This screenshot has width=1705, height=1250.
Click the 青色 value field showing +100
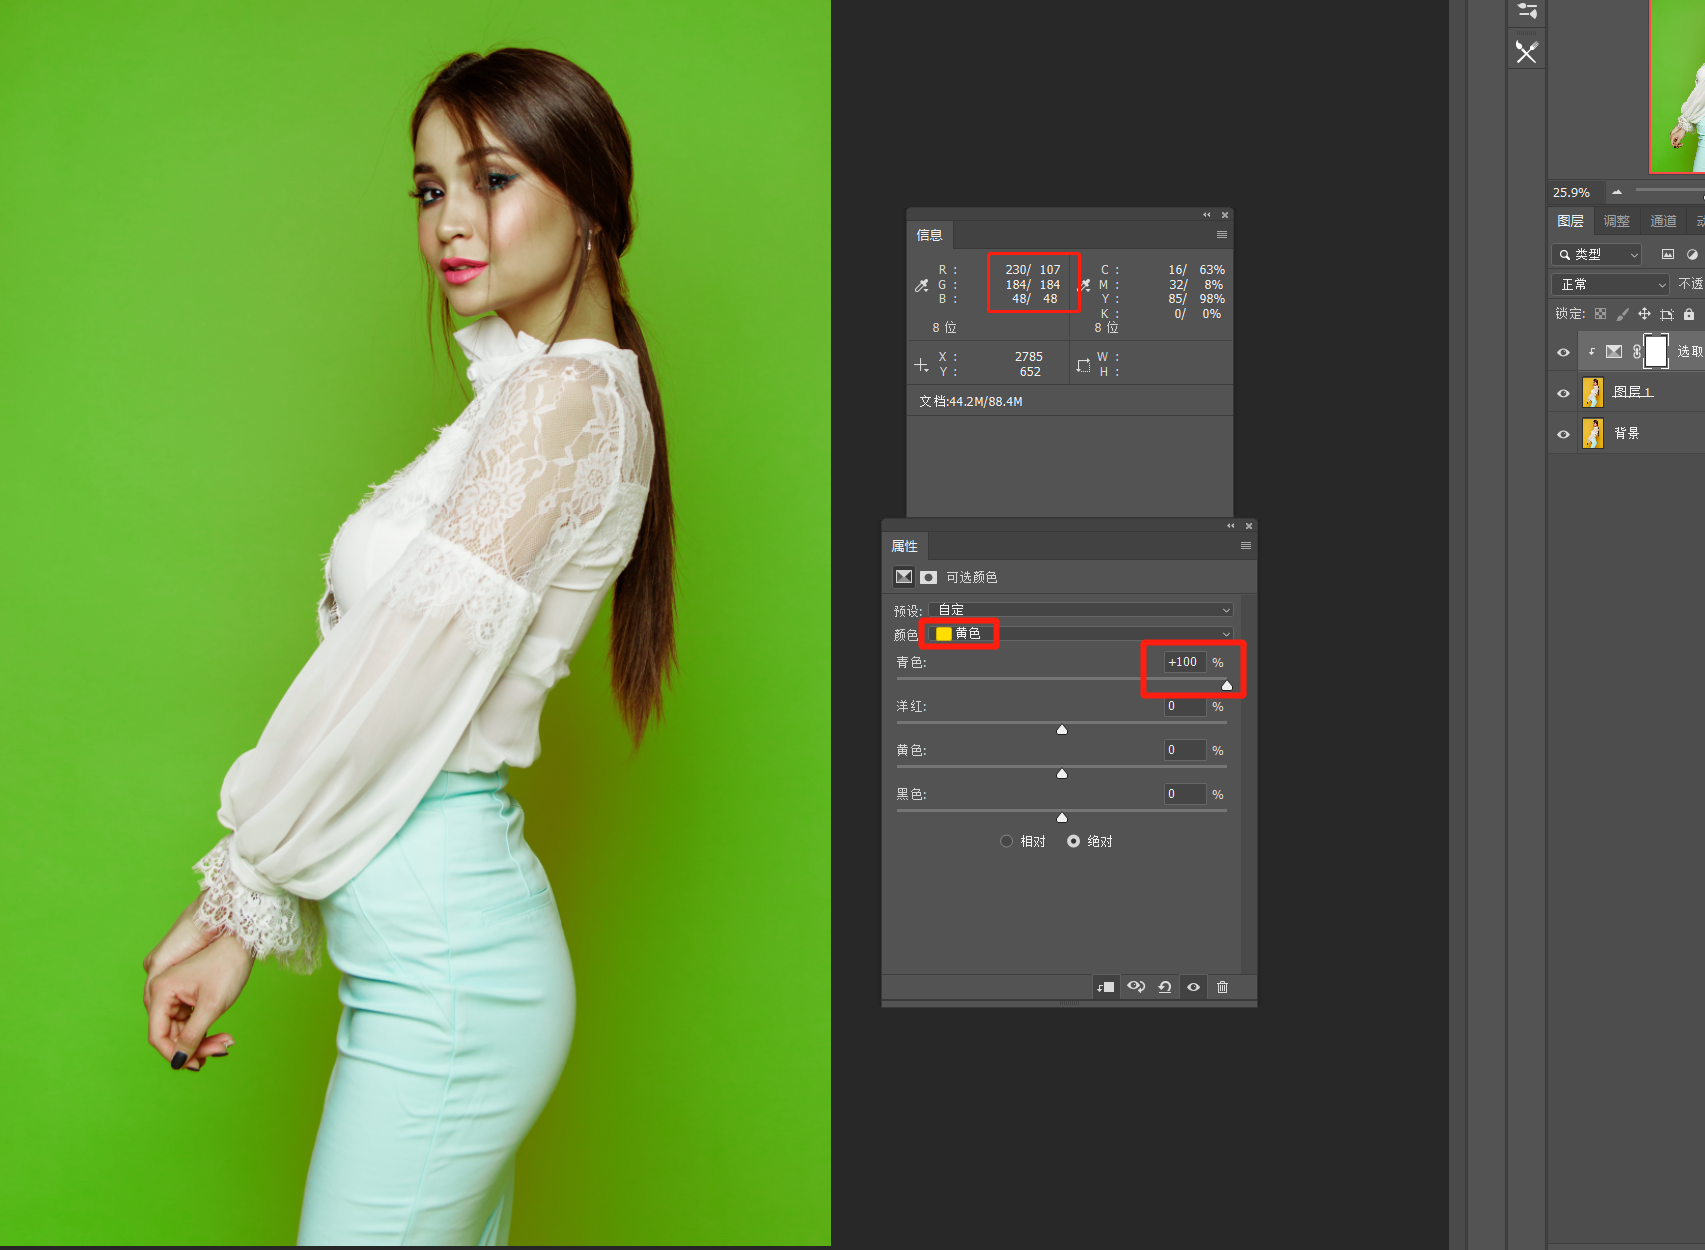tap(1184, 662)
